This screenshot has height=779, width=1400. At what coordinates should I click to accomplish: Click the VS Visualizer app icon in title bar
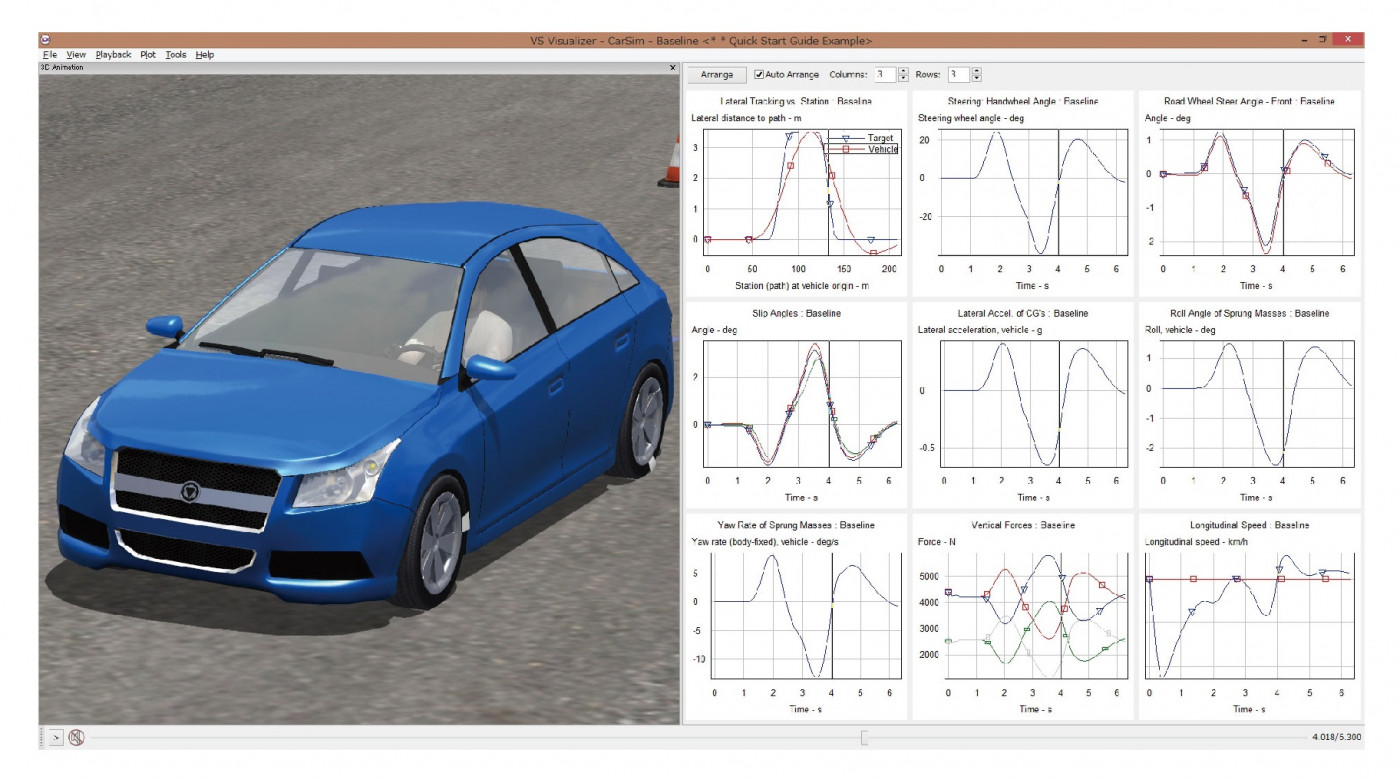(x=46, y=40)
